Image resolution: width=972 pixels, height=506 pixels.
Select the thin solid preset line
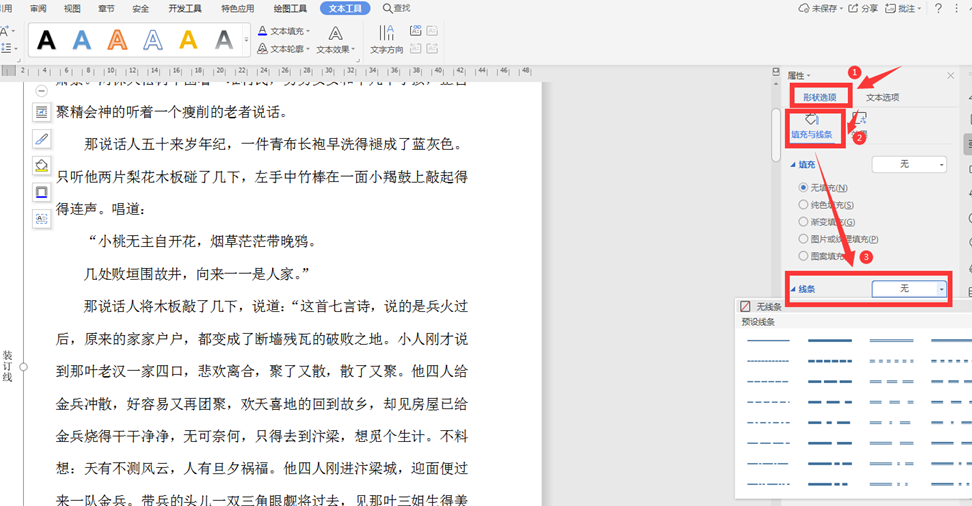coord(768,340)
